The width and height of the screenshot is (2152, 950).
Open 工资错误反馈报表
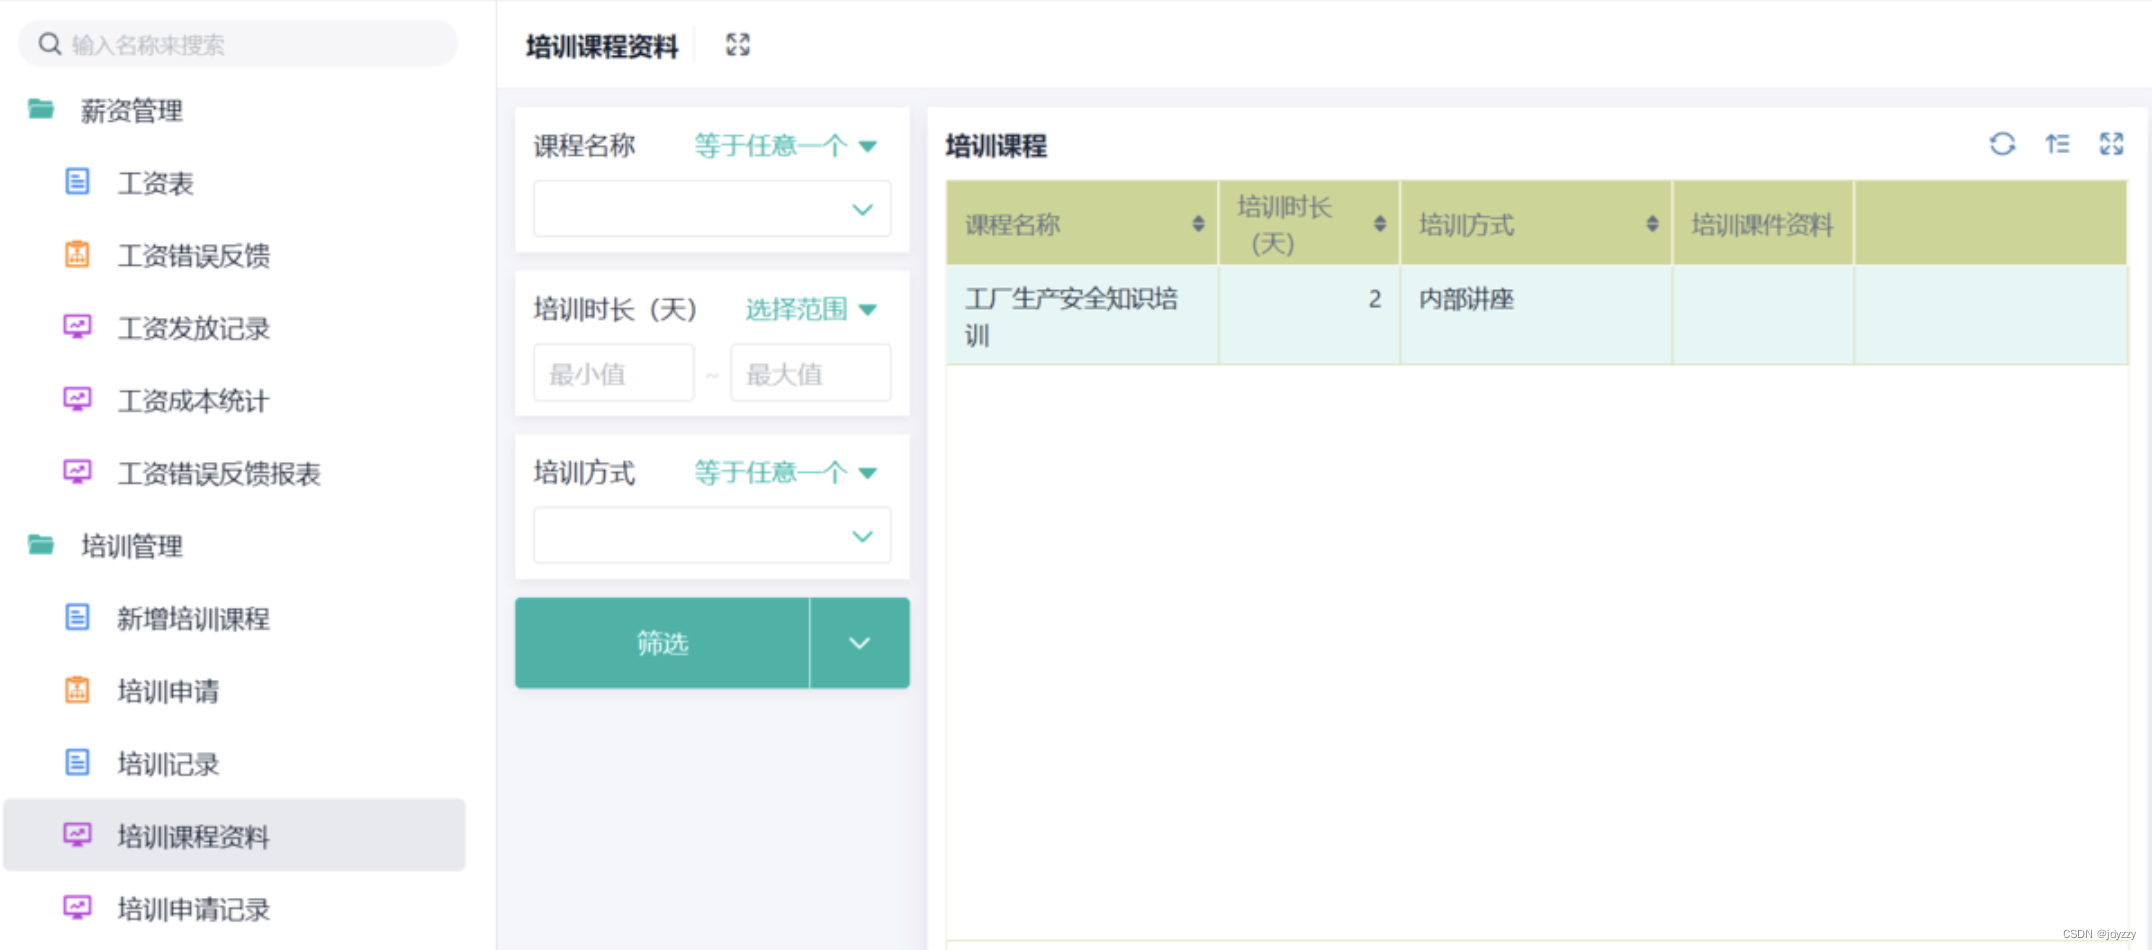point(219,473)
